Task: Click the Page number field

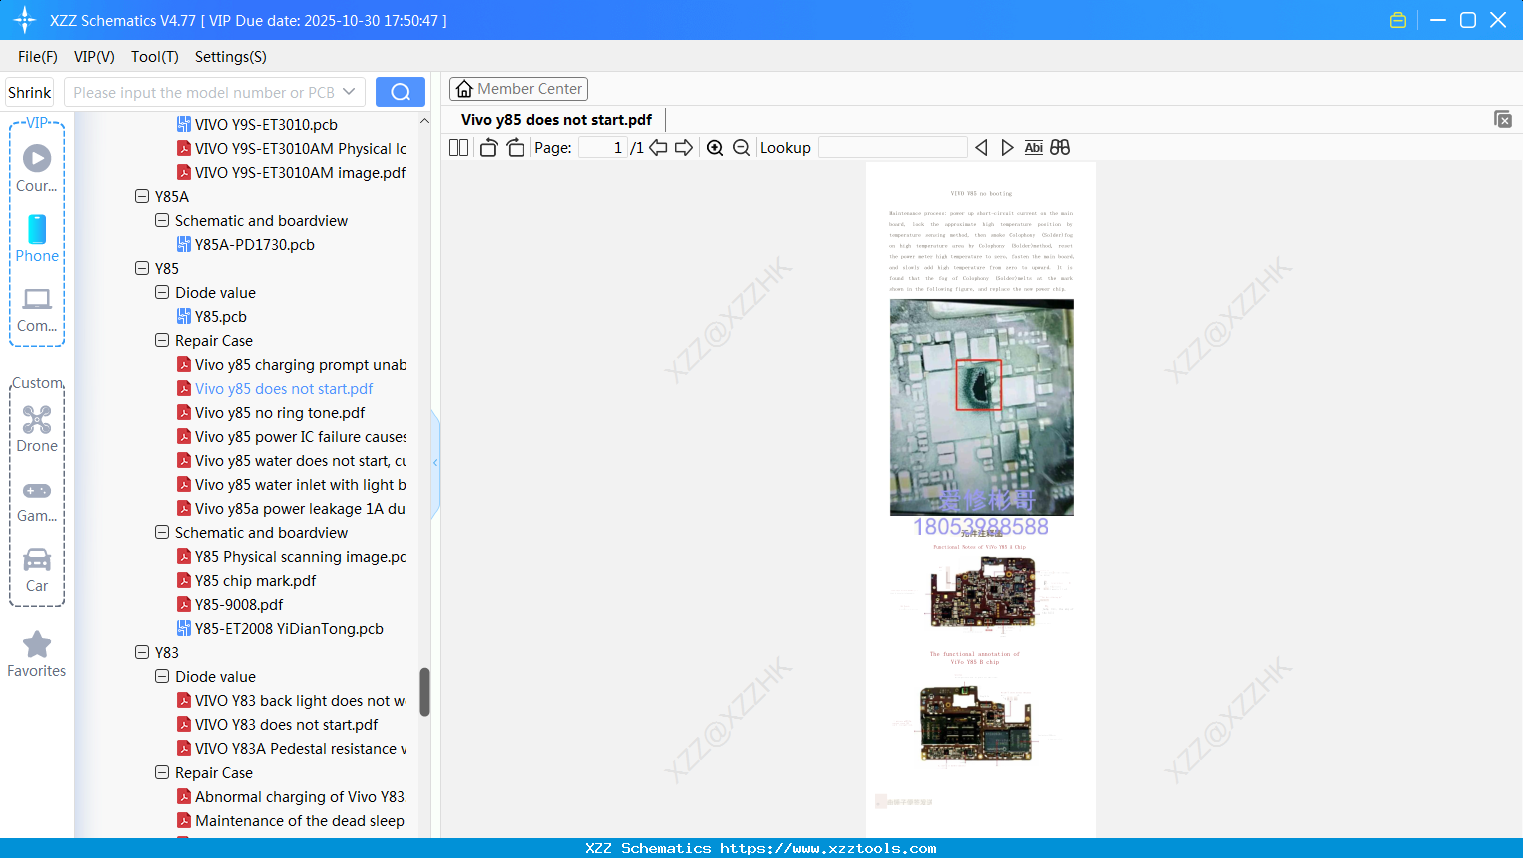Action: 603,148
